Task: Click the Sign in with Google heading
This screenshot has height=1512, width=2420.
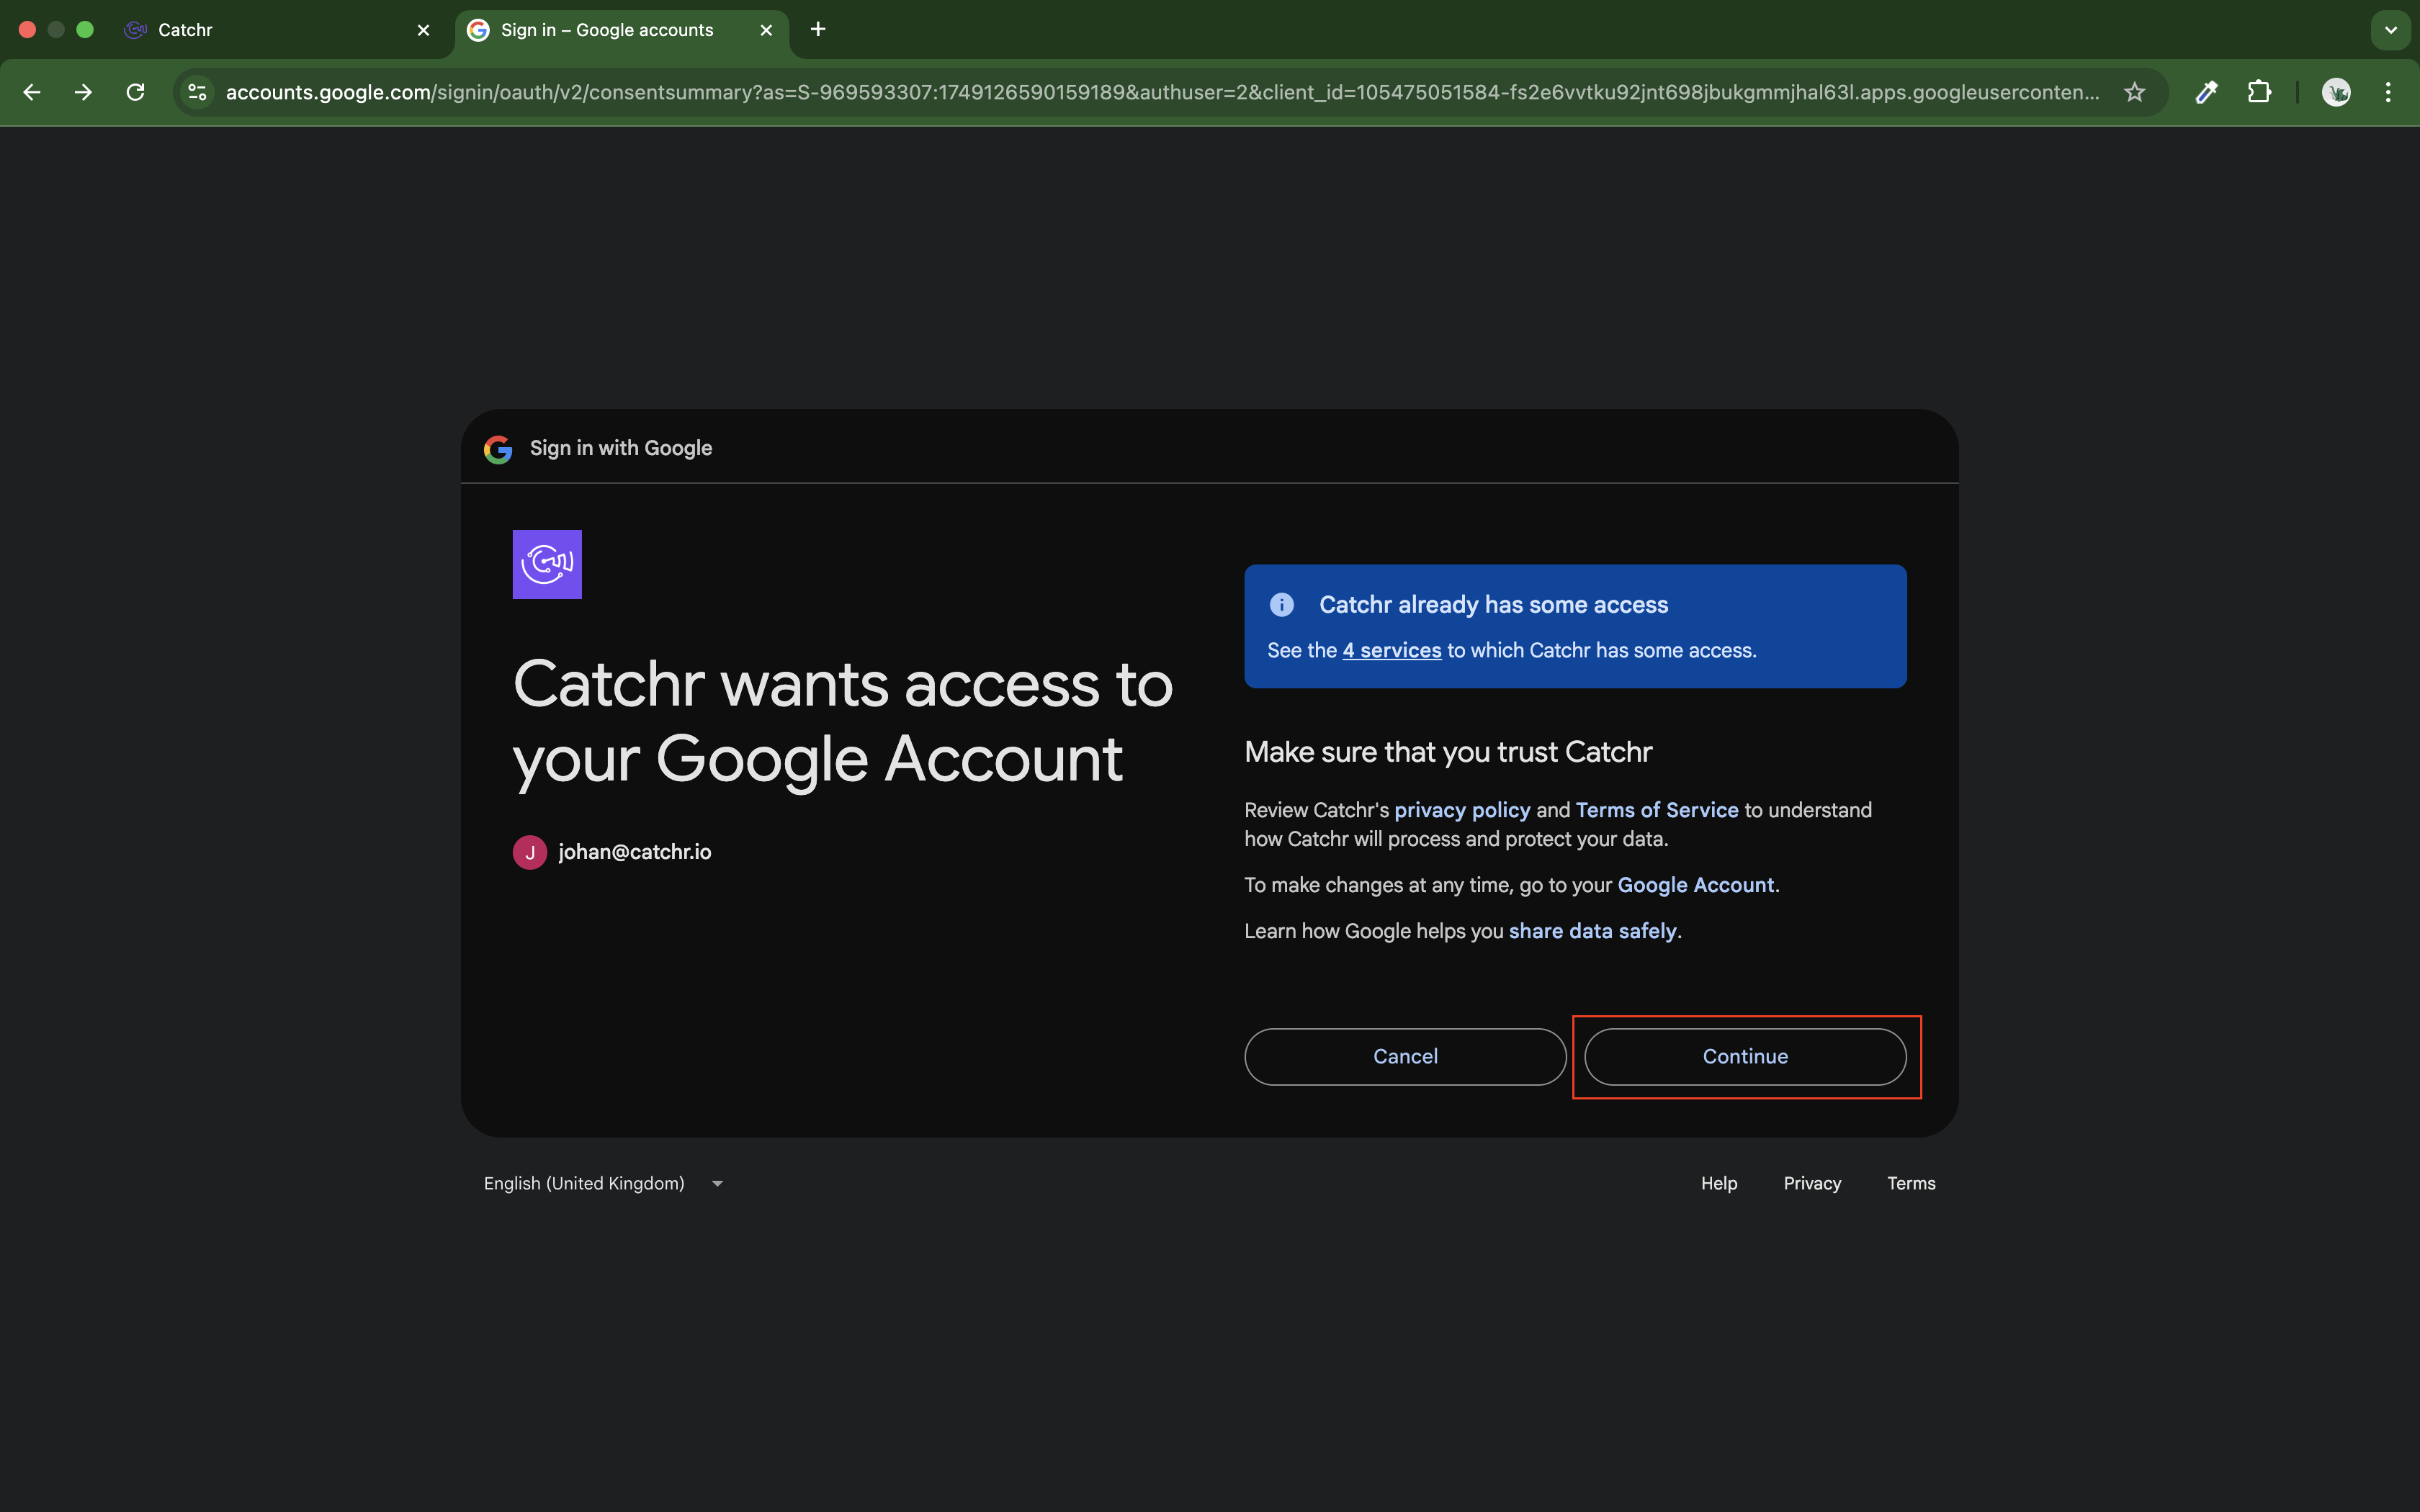Action: coord(621,448)
